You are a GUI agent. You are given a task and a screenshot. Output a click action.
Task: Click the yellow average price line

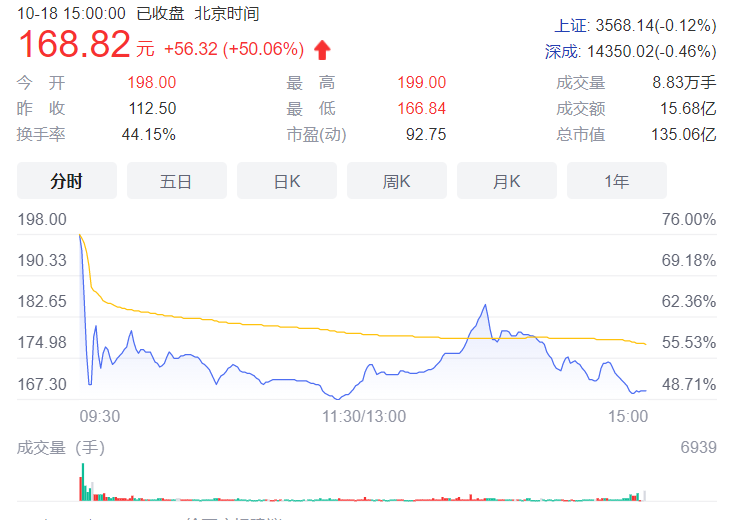(300, 326)
